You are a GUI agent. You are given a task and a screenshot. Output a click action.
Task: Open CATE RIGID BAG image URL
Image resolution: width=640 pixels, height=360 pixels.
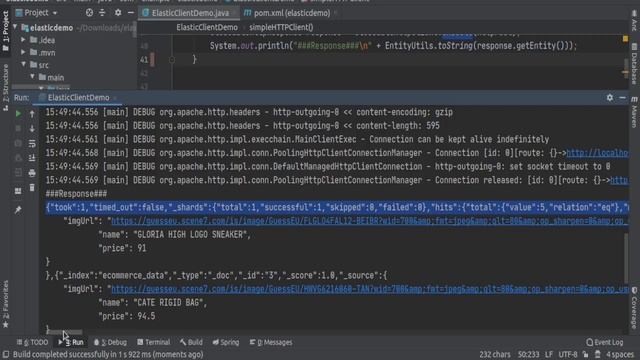[369, 289]
